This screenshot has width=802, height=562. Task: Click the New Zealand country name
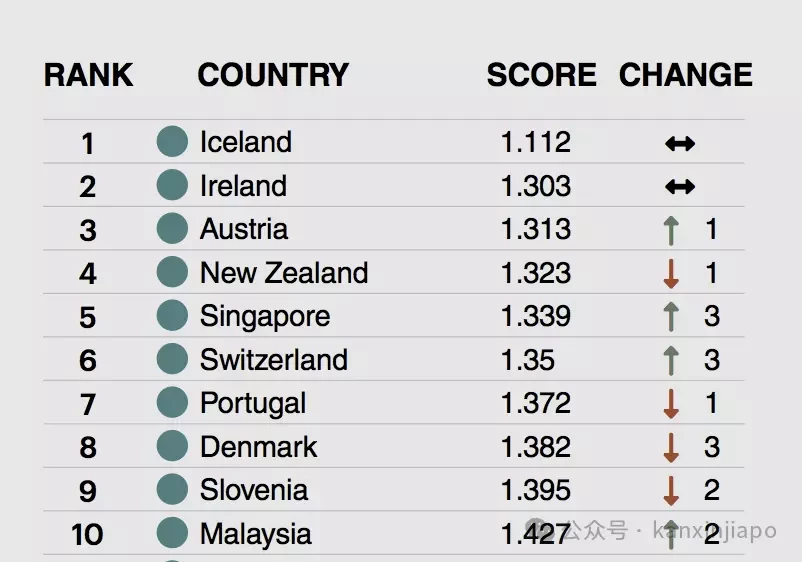point(284,273)
